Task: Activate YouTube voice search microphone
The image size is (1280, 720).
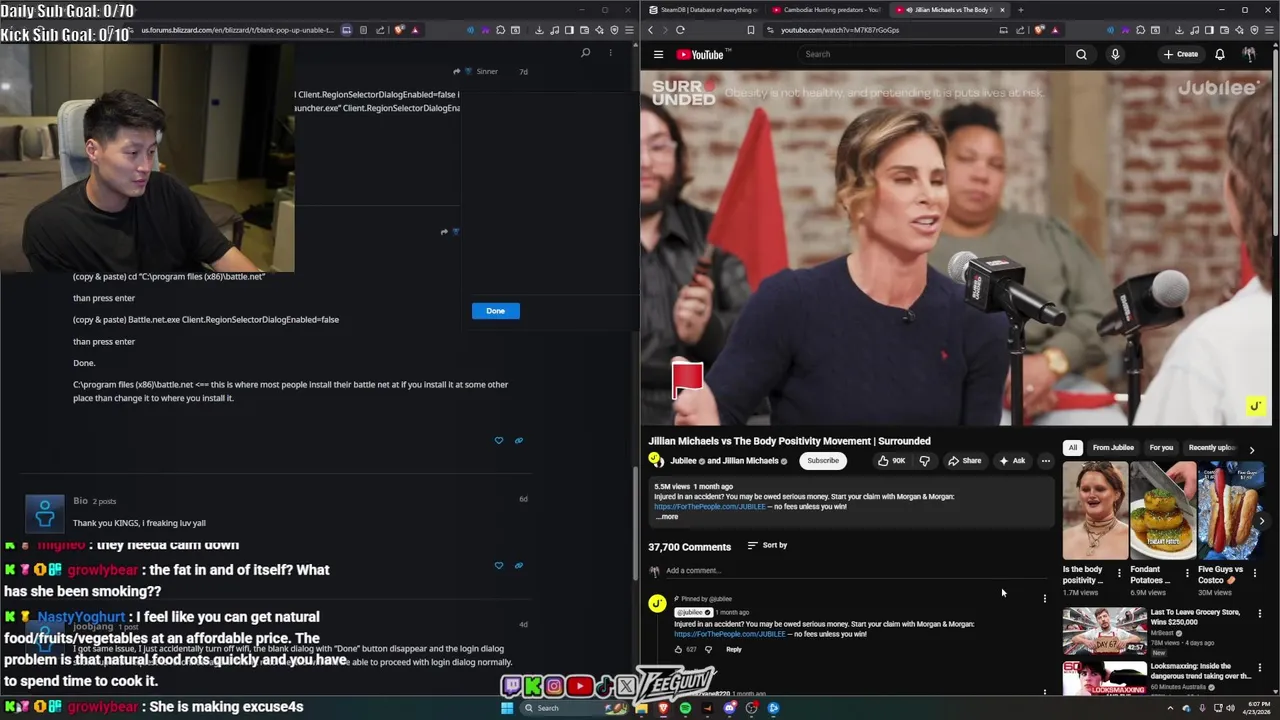Action: coord(1115,54)
